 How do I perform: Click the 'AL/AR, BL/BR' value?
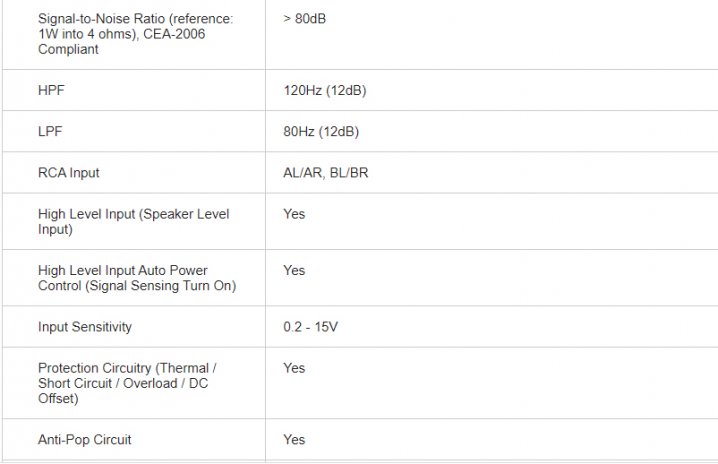325,173
